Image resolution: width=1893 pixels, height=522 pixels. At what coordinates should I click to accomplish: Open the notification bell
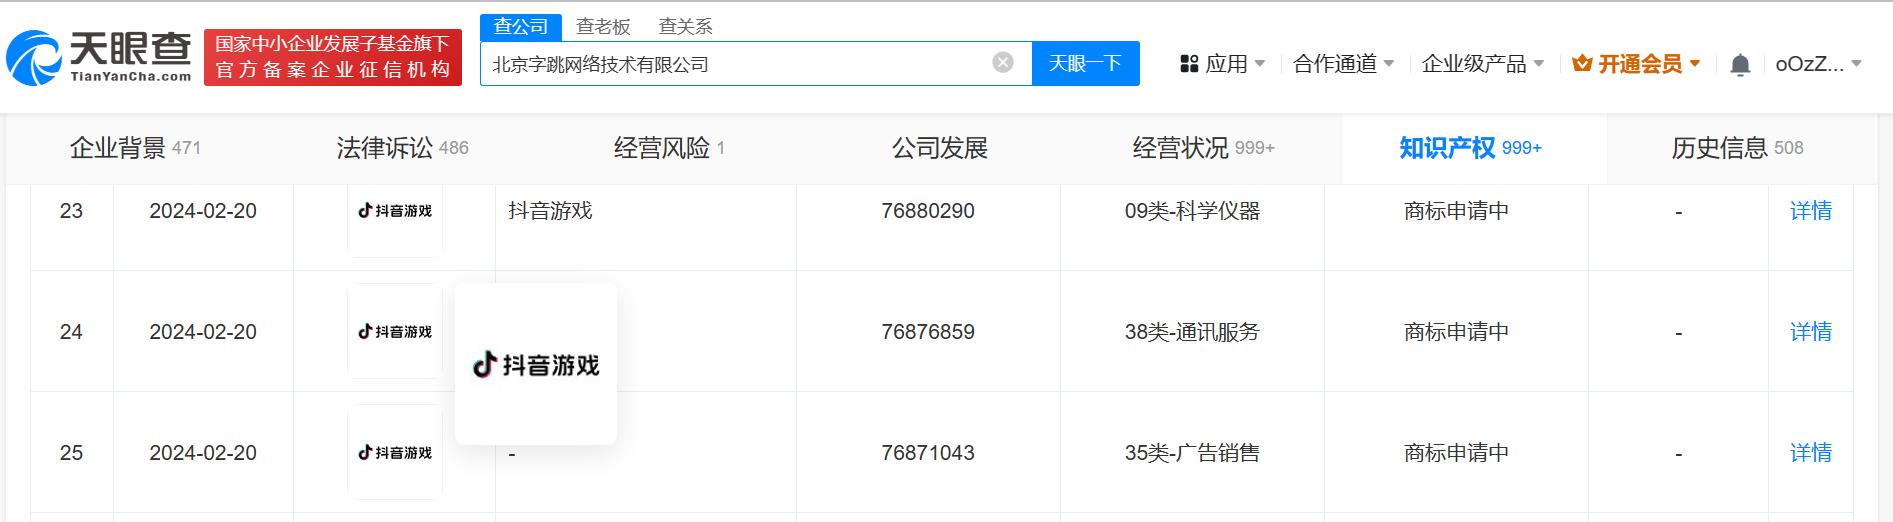[x=1740, y=65]
